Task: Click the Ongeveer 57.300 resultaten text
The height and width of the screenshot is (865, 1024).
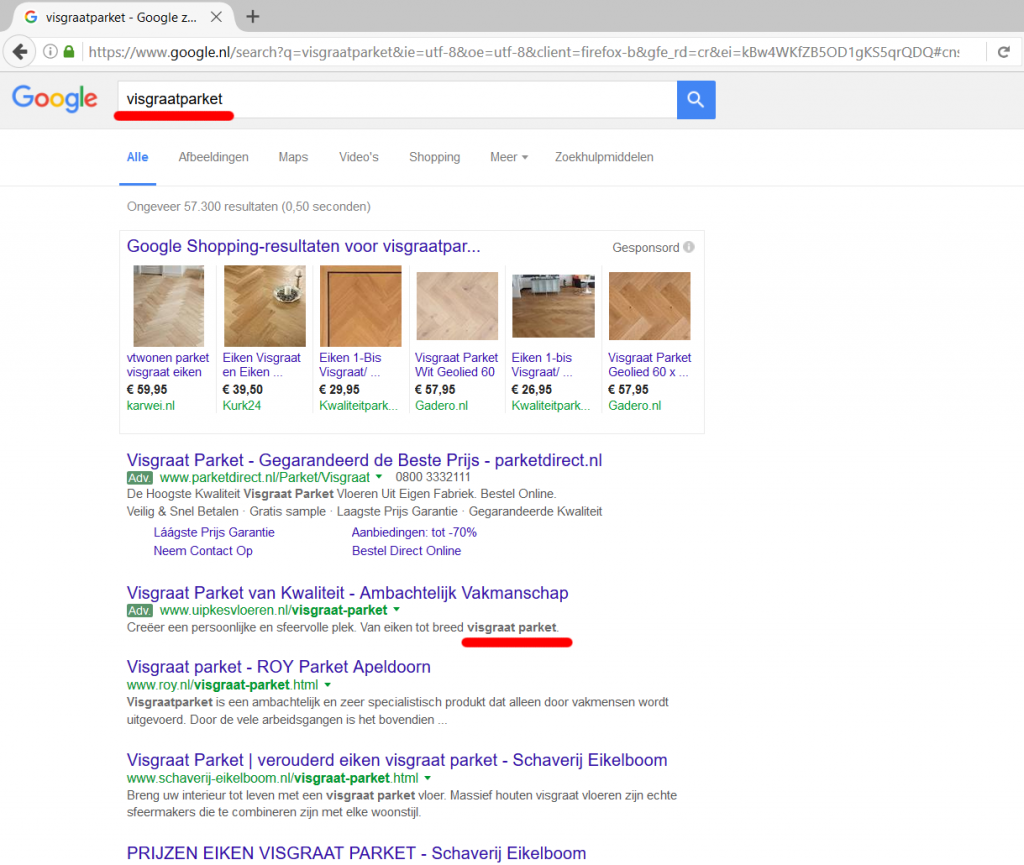Action: [249, 206]
